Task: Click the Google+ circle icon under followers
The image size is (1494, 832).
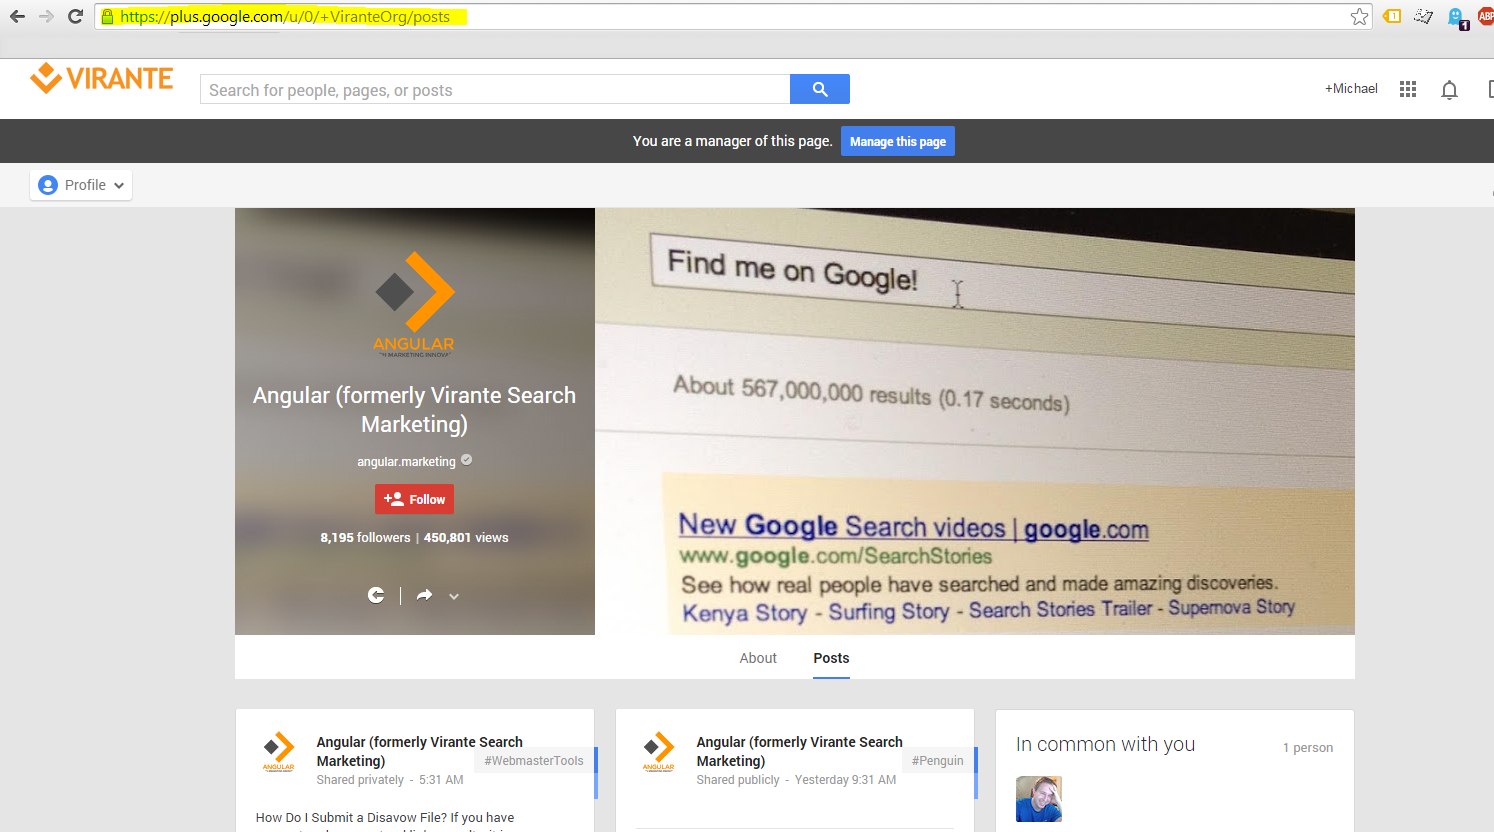Action: tap(376, 595)
